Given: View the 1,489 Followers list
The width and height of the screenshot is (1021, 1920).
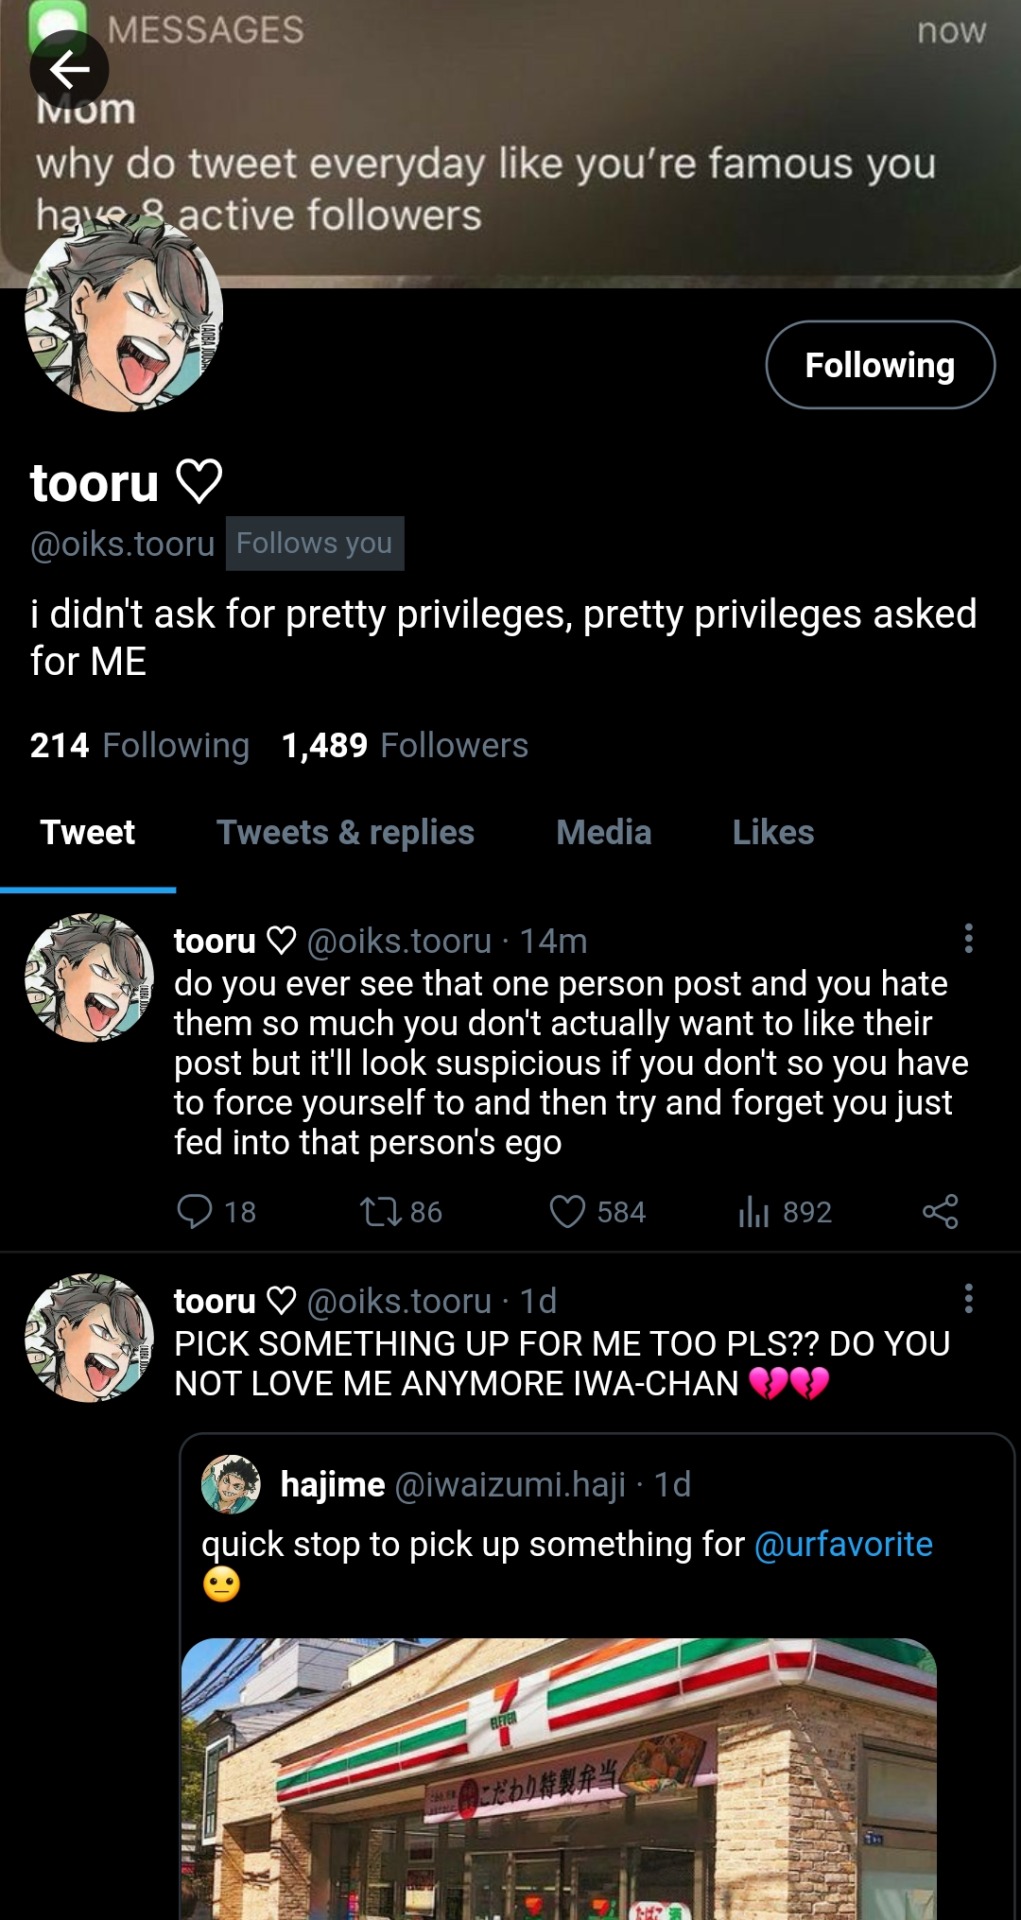Looking at the screenshot, I should pyautogui.click(x=404, y=745).
